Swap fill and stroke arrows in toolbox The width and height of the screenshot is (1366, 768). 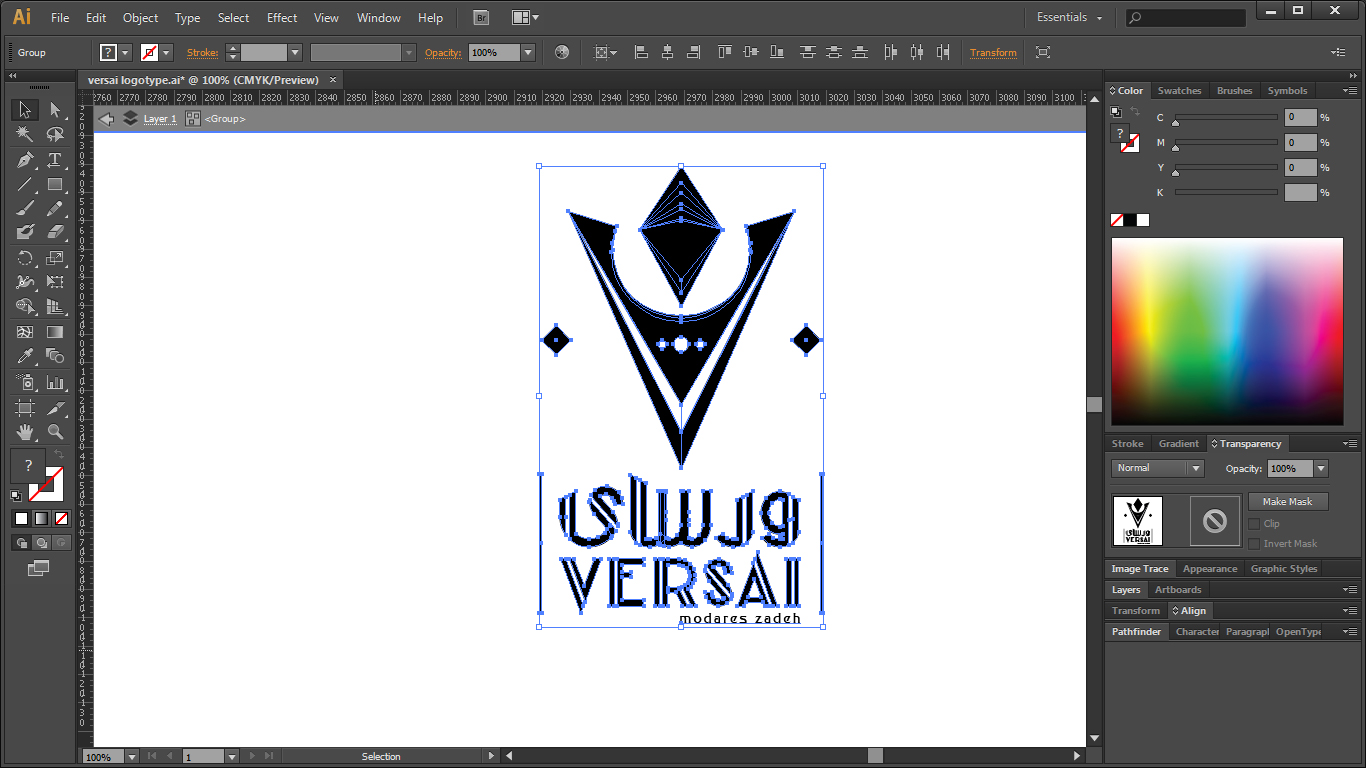59,454
